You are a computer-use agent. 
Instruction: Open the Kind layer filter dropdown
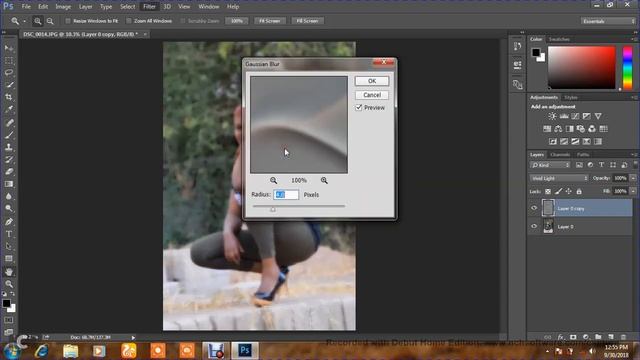coord(550,165)
